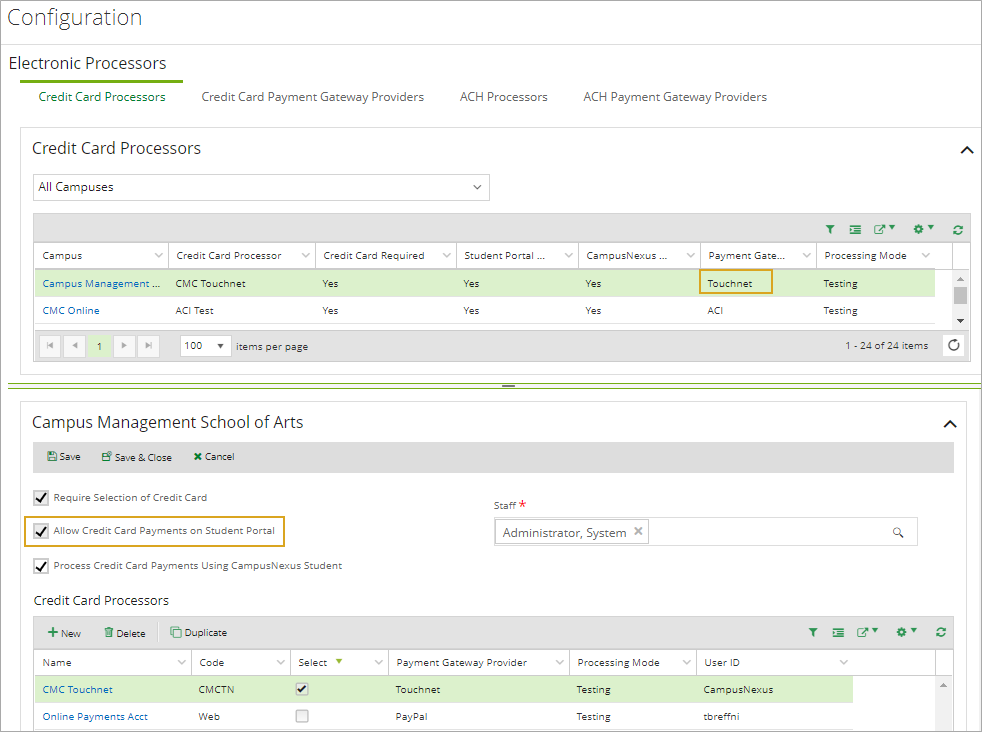Click the Delete icon above the processors grid
Image resolution: width=982 pixels, height=732 pixels.
(124, 632)
